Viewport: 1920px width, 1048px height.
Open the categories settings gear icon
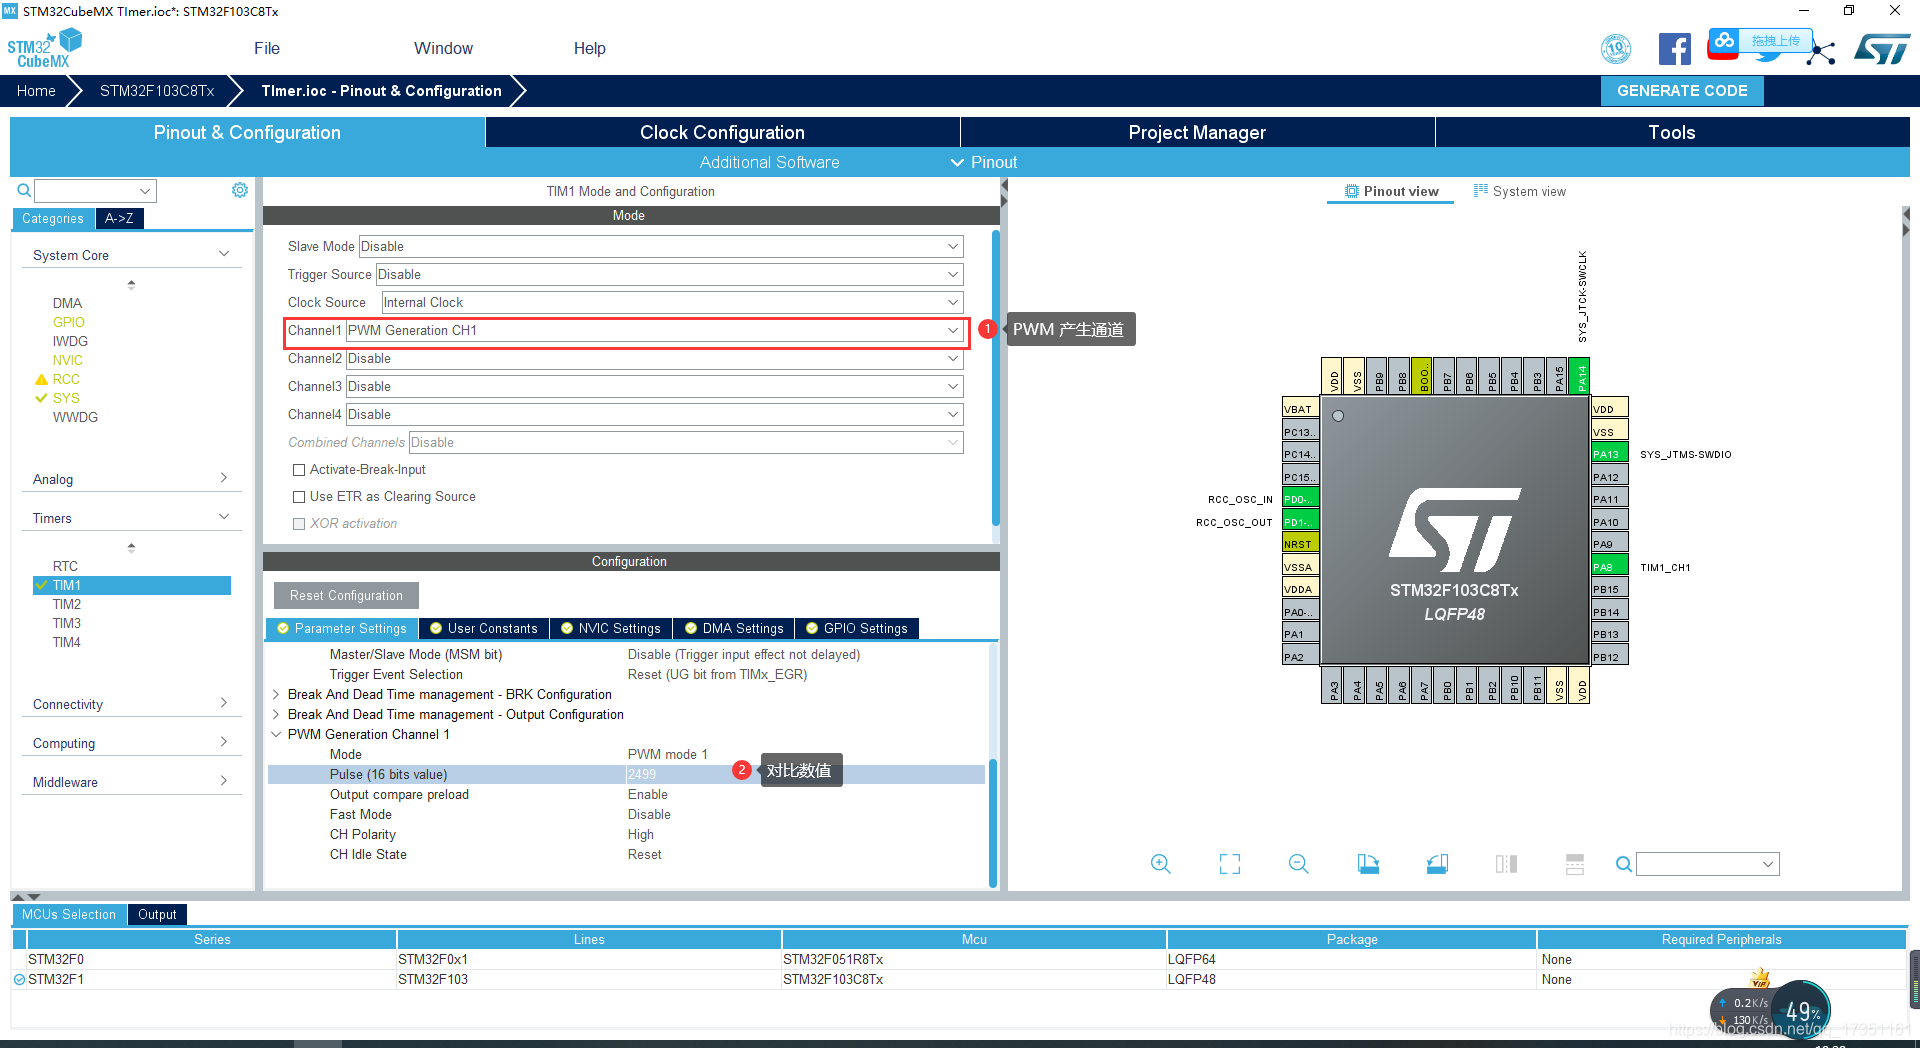coord(240,190)
